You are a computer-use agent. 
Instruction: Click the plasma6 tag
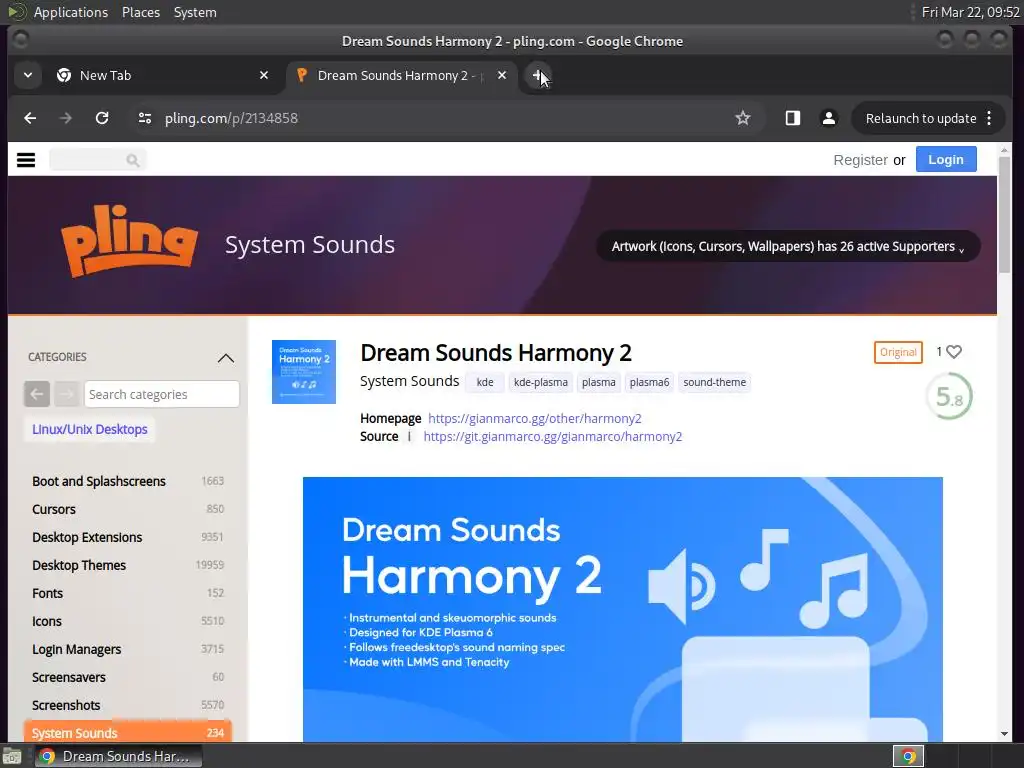point(649,382)
